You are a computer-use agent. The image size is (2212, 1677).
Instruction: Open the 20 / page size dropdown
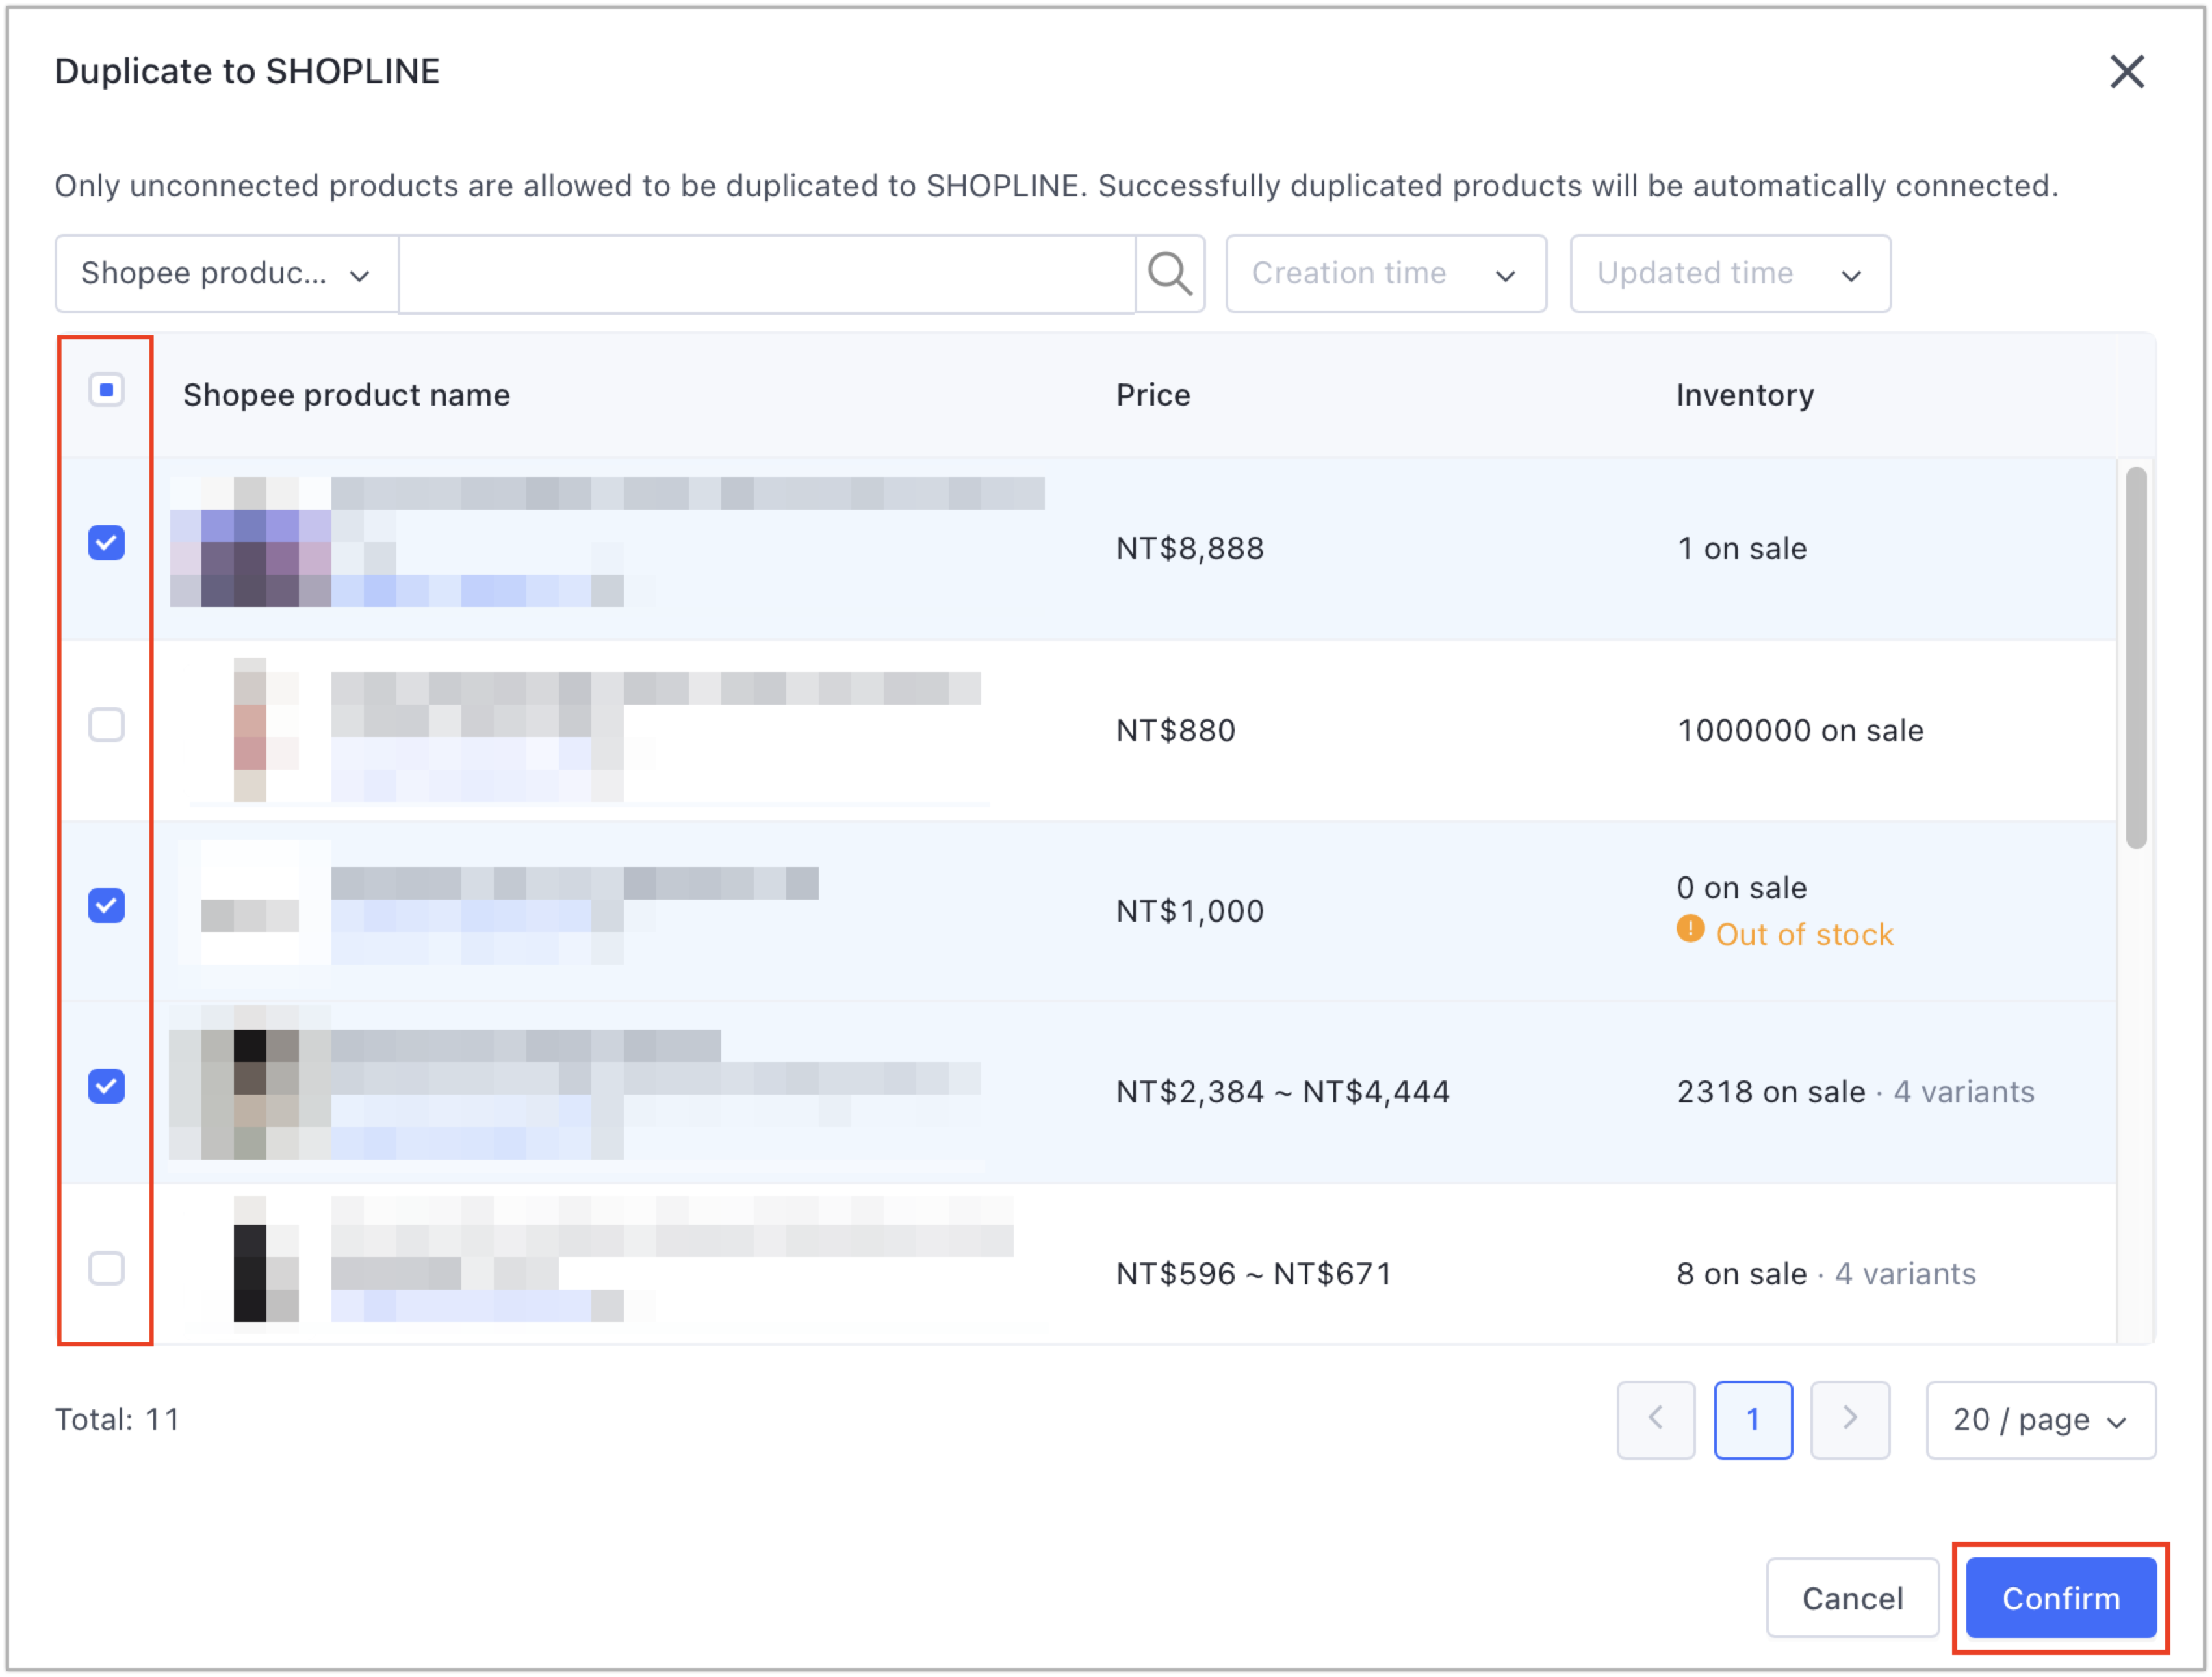[x=2041, y=1420]
